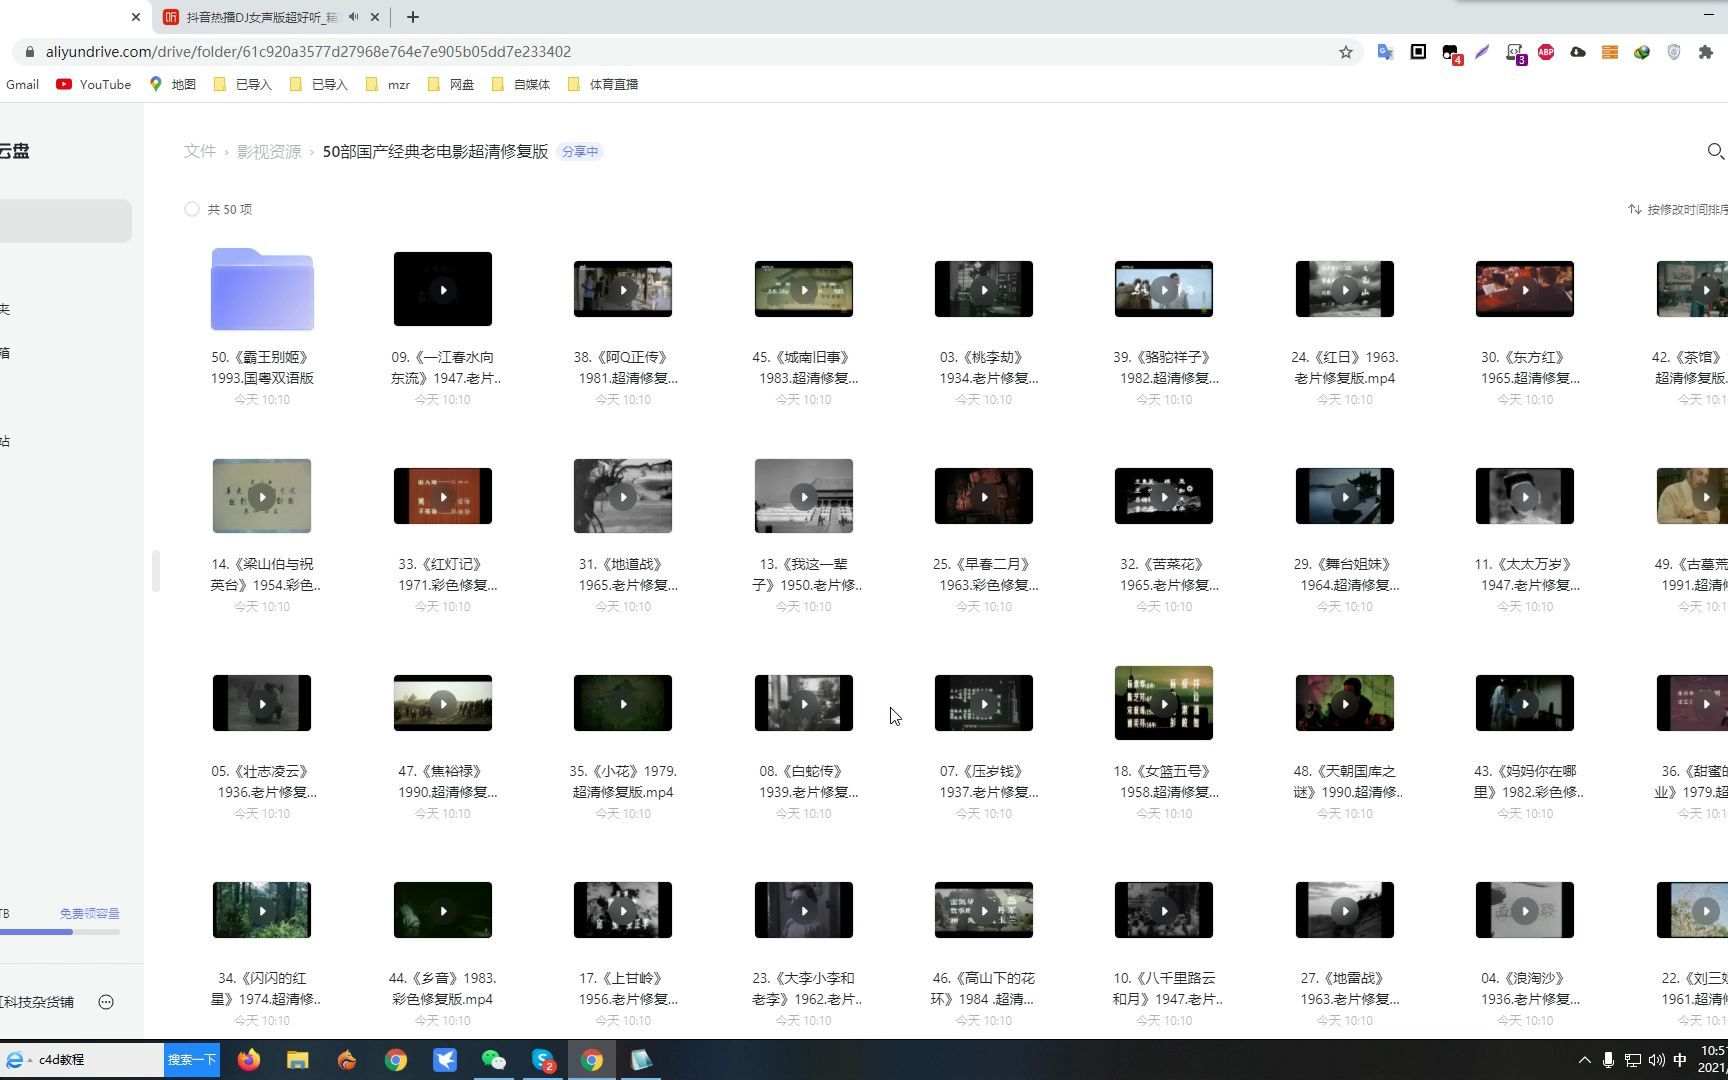Open the extensions puzzle icon
This screenshot has height=1080, width=1728.
1706,52
